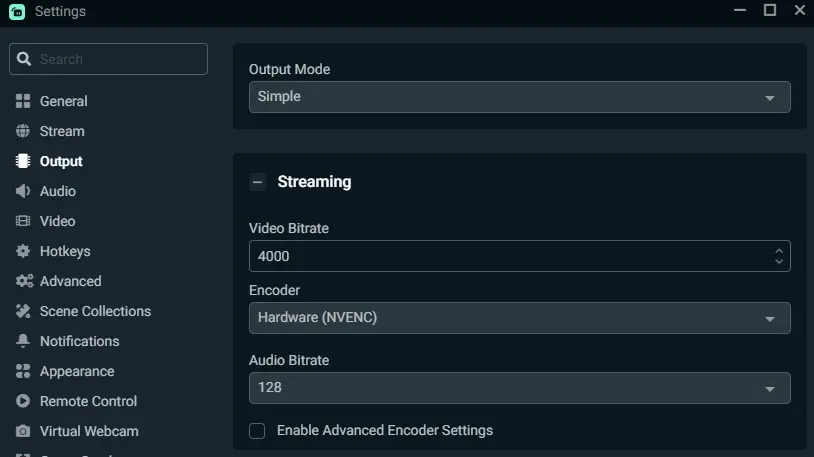Click the Settings window title text
This screenshot has height=457, width=814.
coord(60,11)
